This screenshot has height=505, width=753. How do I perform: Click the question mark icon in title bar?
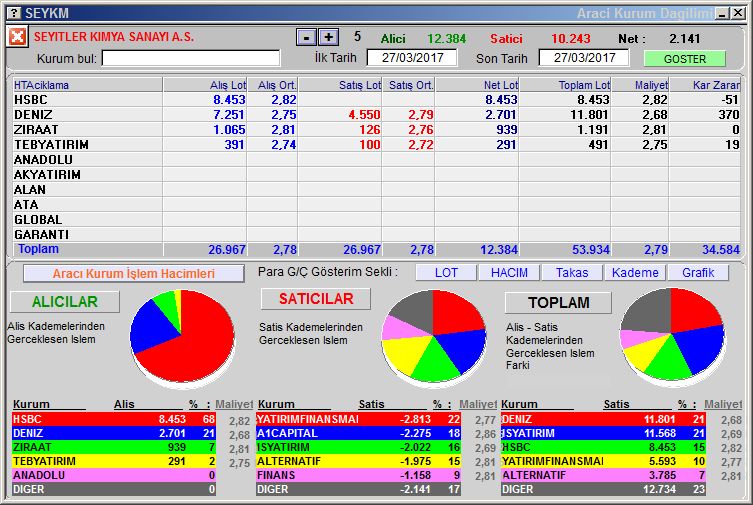(16, 13)
